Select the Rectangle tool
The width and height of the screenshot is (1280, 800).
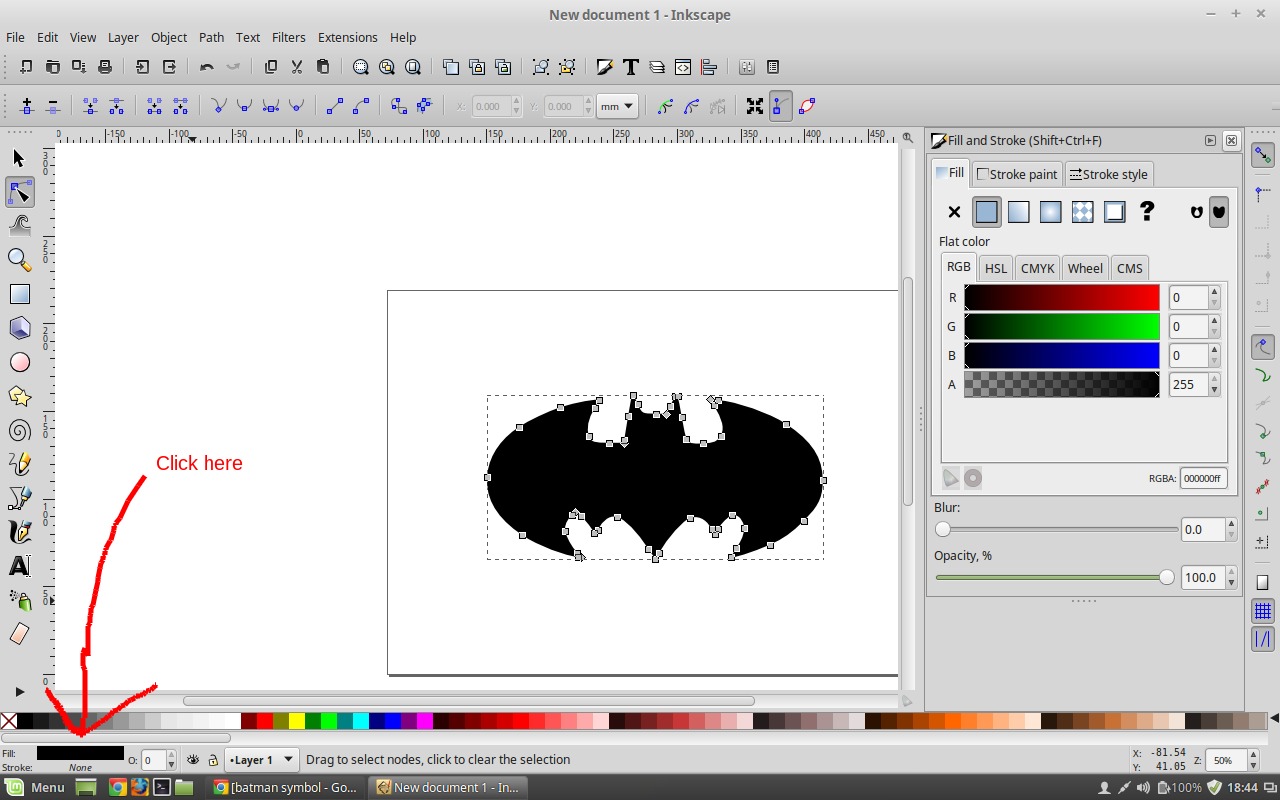coord(19,294)
